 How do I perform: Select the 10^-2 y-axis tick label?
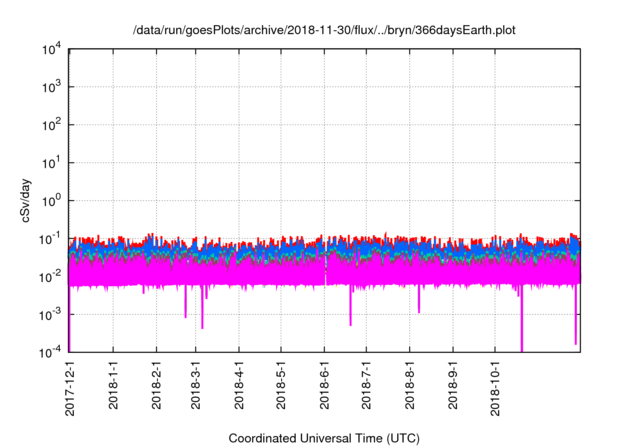[x=50, y=276]
